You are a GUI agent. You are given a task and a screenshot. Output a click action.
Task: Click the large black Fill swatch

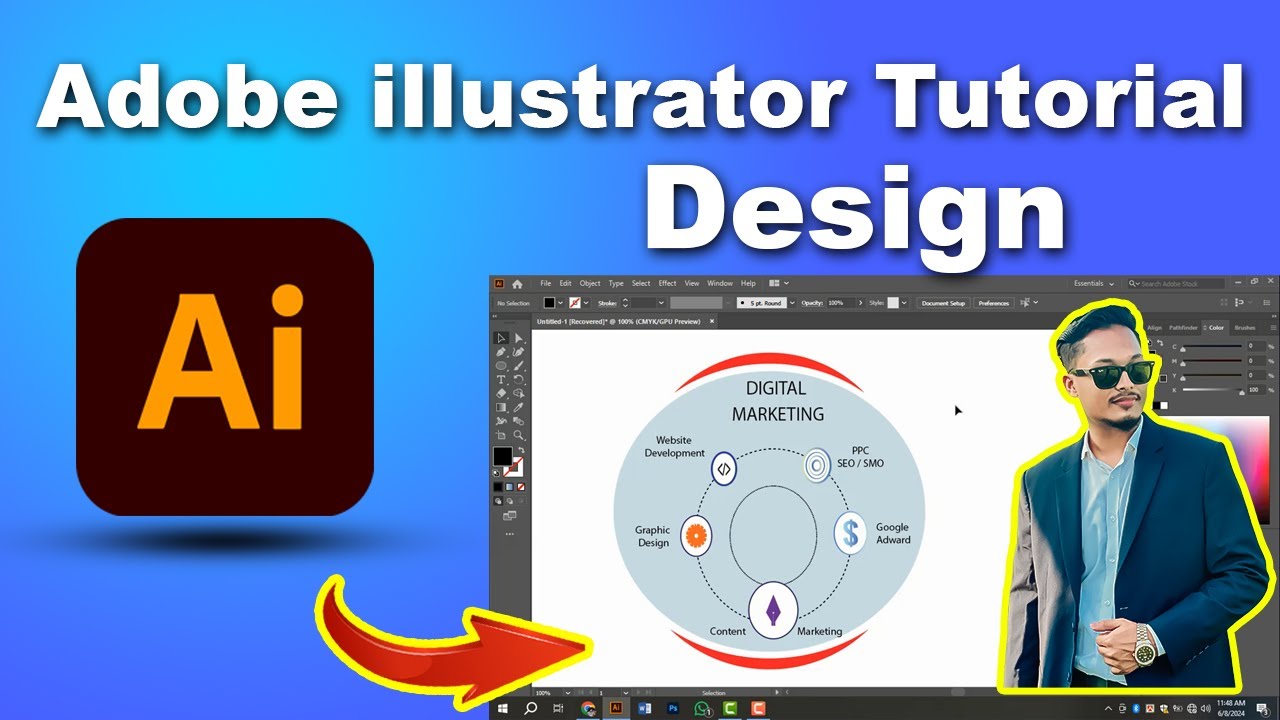(x=502, y=456)
